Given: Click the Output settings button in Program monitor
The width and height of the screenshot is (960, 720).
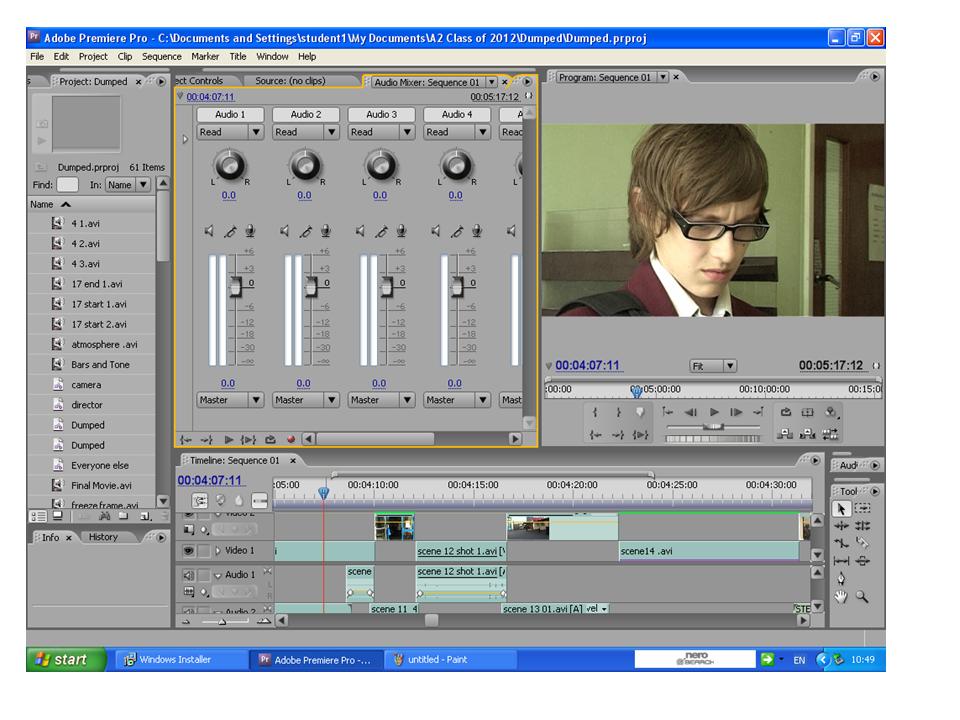Looking at the screenshot, I should click(830, 413).
